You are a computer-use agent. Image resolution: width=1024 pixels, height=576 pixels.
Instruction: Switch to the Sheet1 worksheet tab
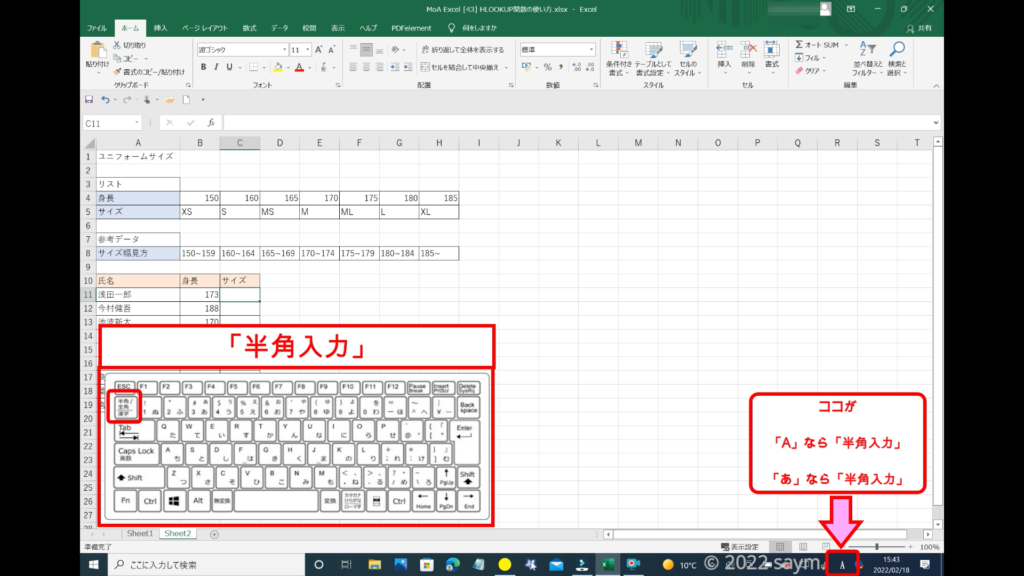pos(140,534)
